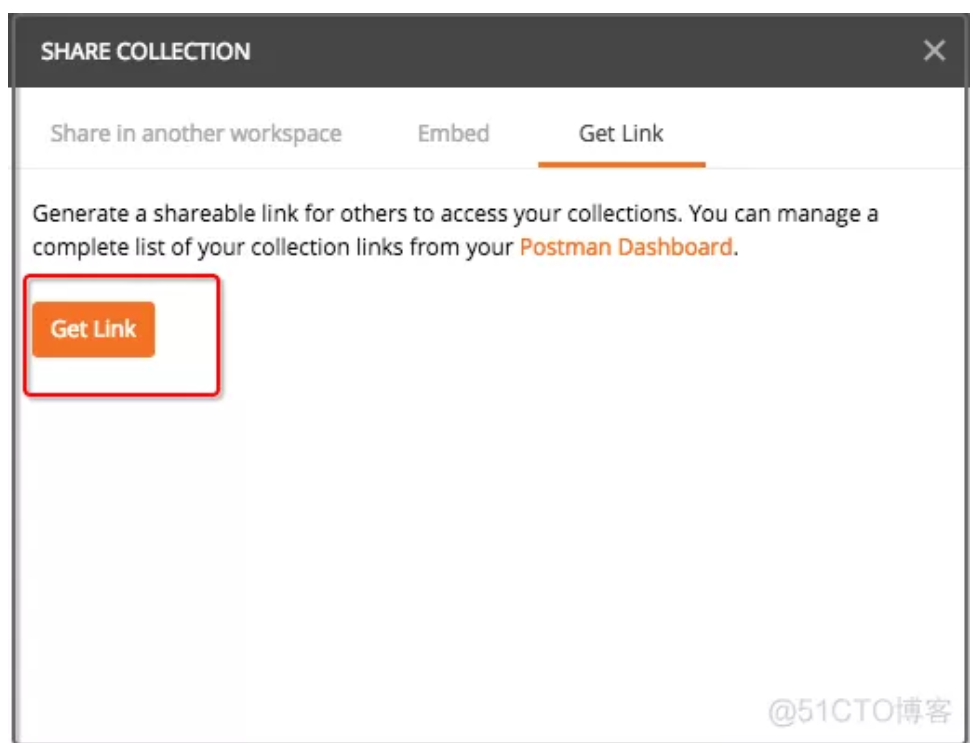
Task: Click the word 'COLLECTION' in the dialog title
Action: 184,51
